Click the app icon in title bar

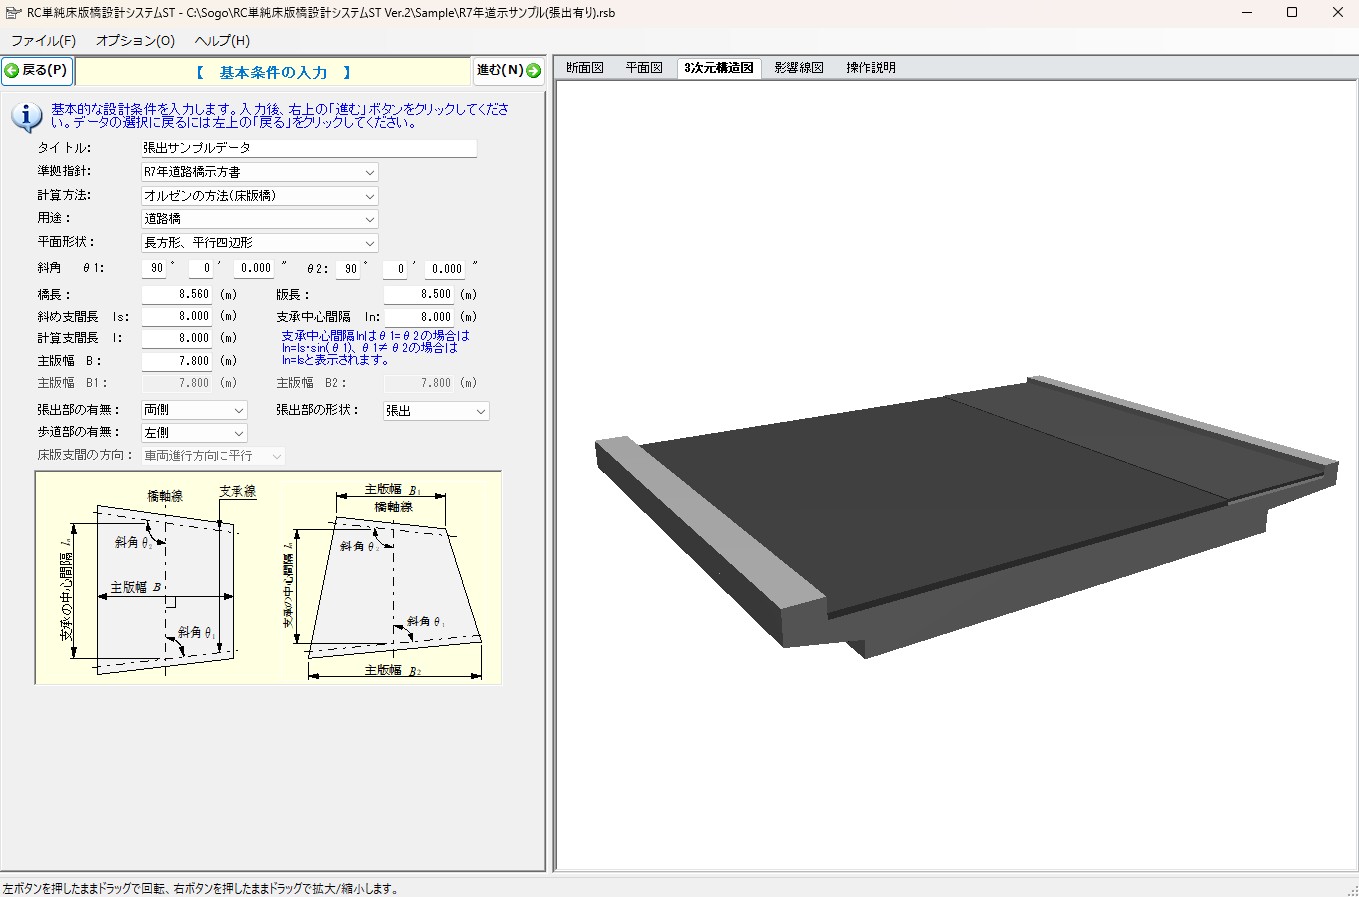click(13, 13)
